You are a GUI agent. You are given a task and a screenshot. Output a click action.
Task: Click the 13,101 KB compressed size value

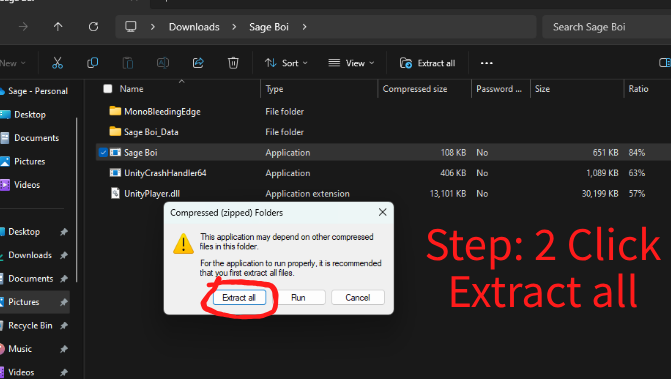click(x=448, y=194)
